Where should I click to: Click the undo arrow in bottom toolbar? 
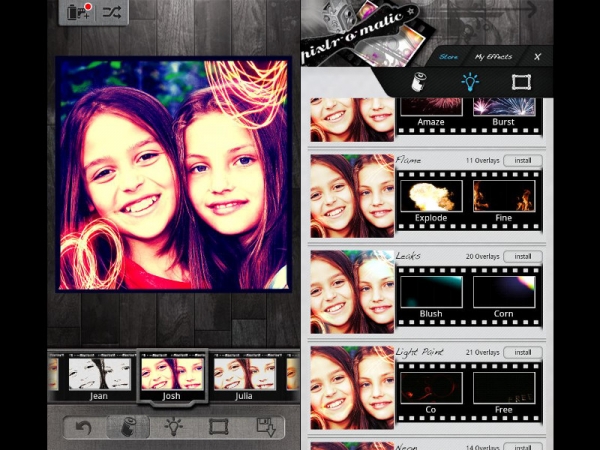(83, 428)
